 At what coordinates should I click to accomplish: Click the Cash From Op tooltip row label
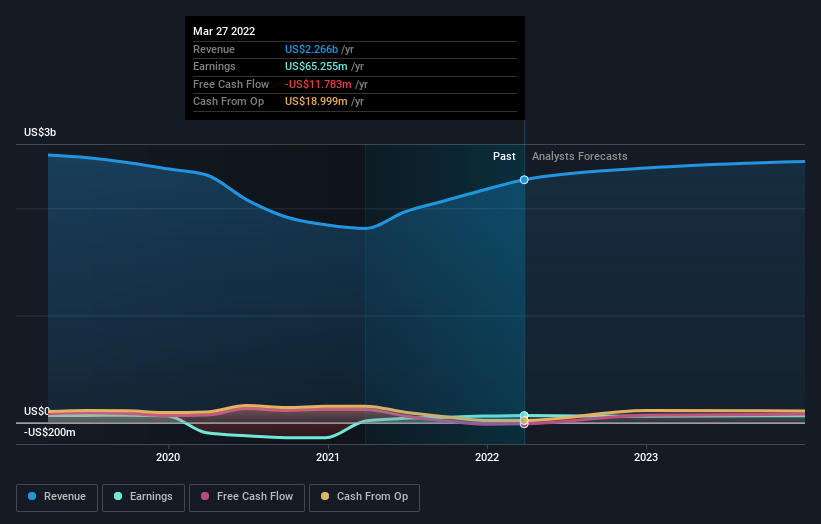click(228, 102)
